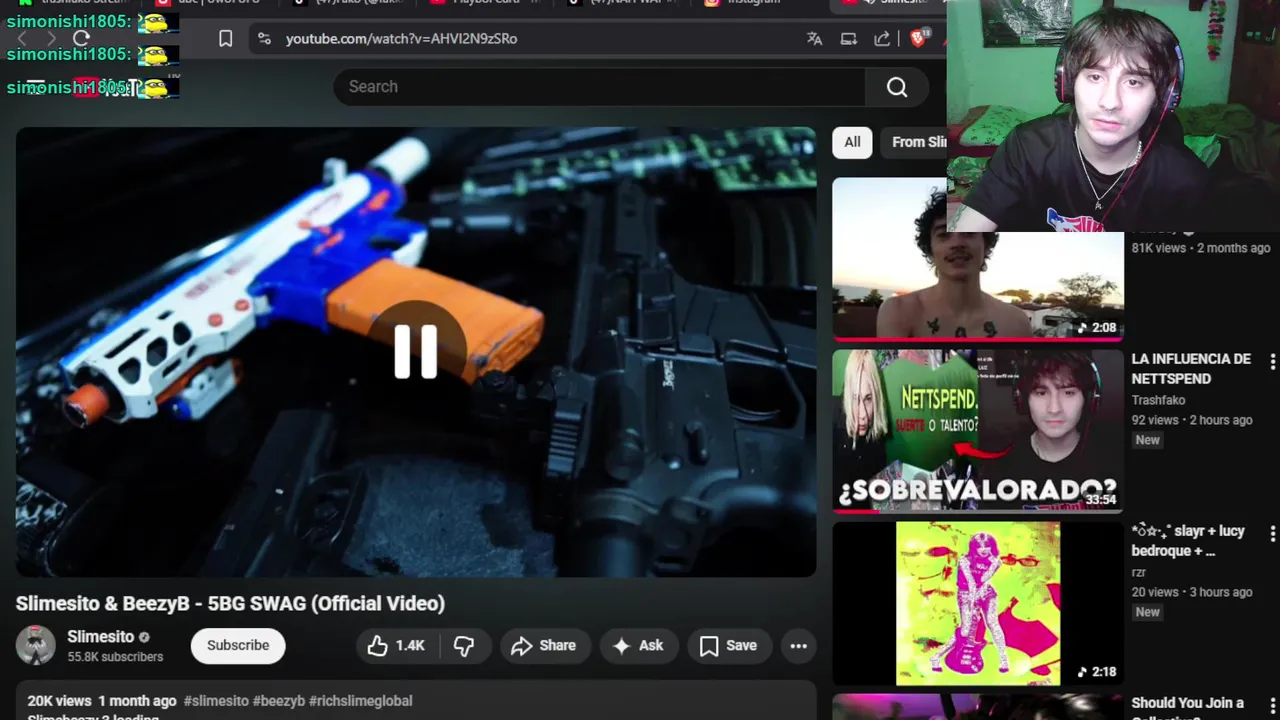1280x720 pixels.
Task: Open options menu for Should You Join video
Action: pos(1272,706)
